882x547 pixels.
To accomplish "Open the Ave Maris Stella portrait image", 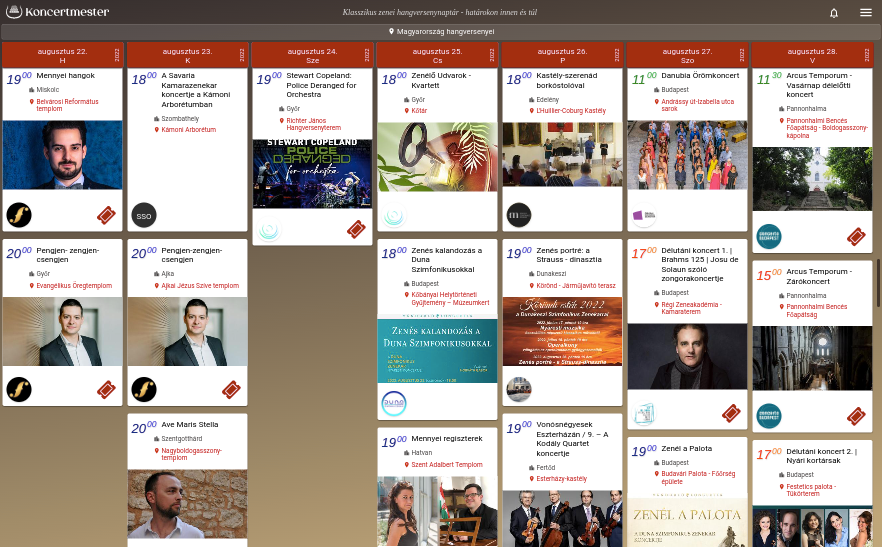I will [x=187, y=504].
